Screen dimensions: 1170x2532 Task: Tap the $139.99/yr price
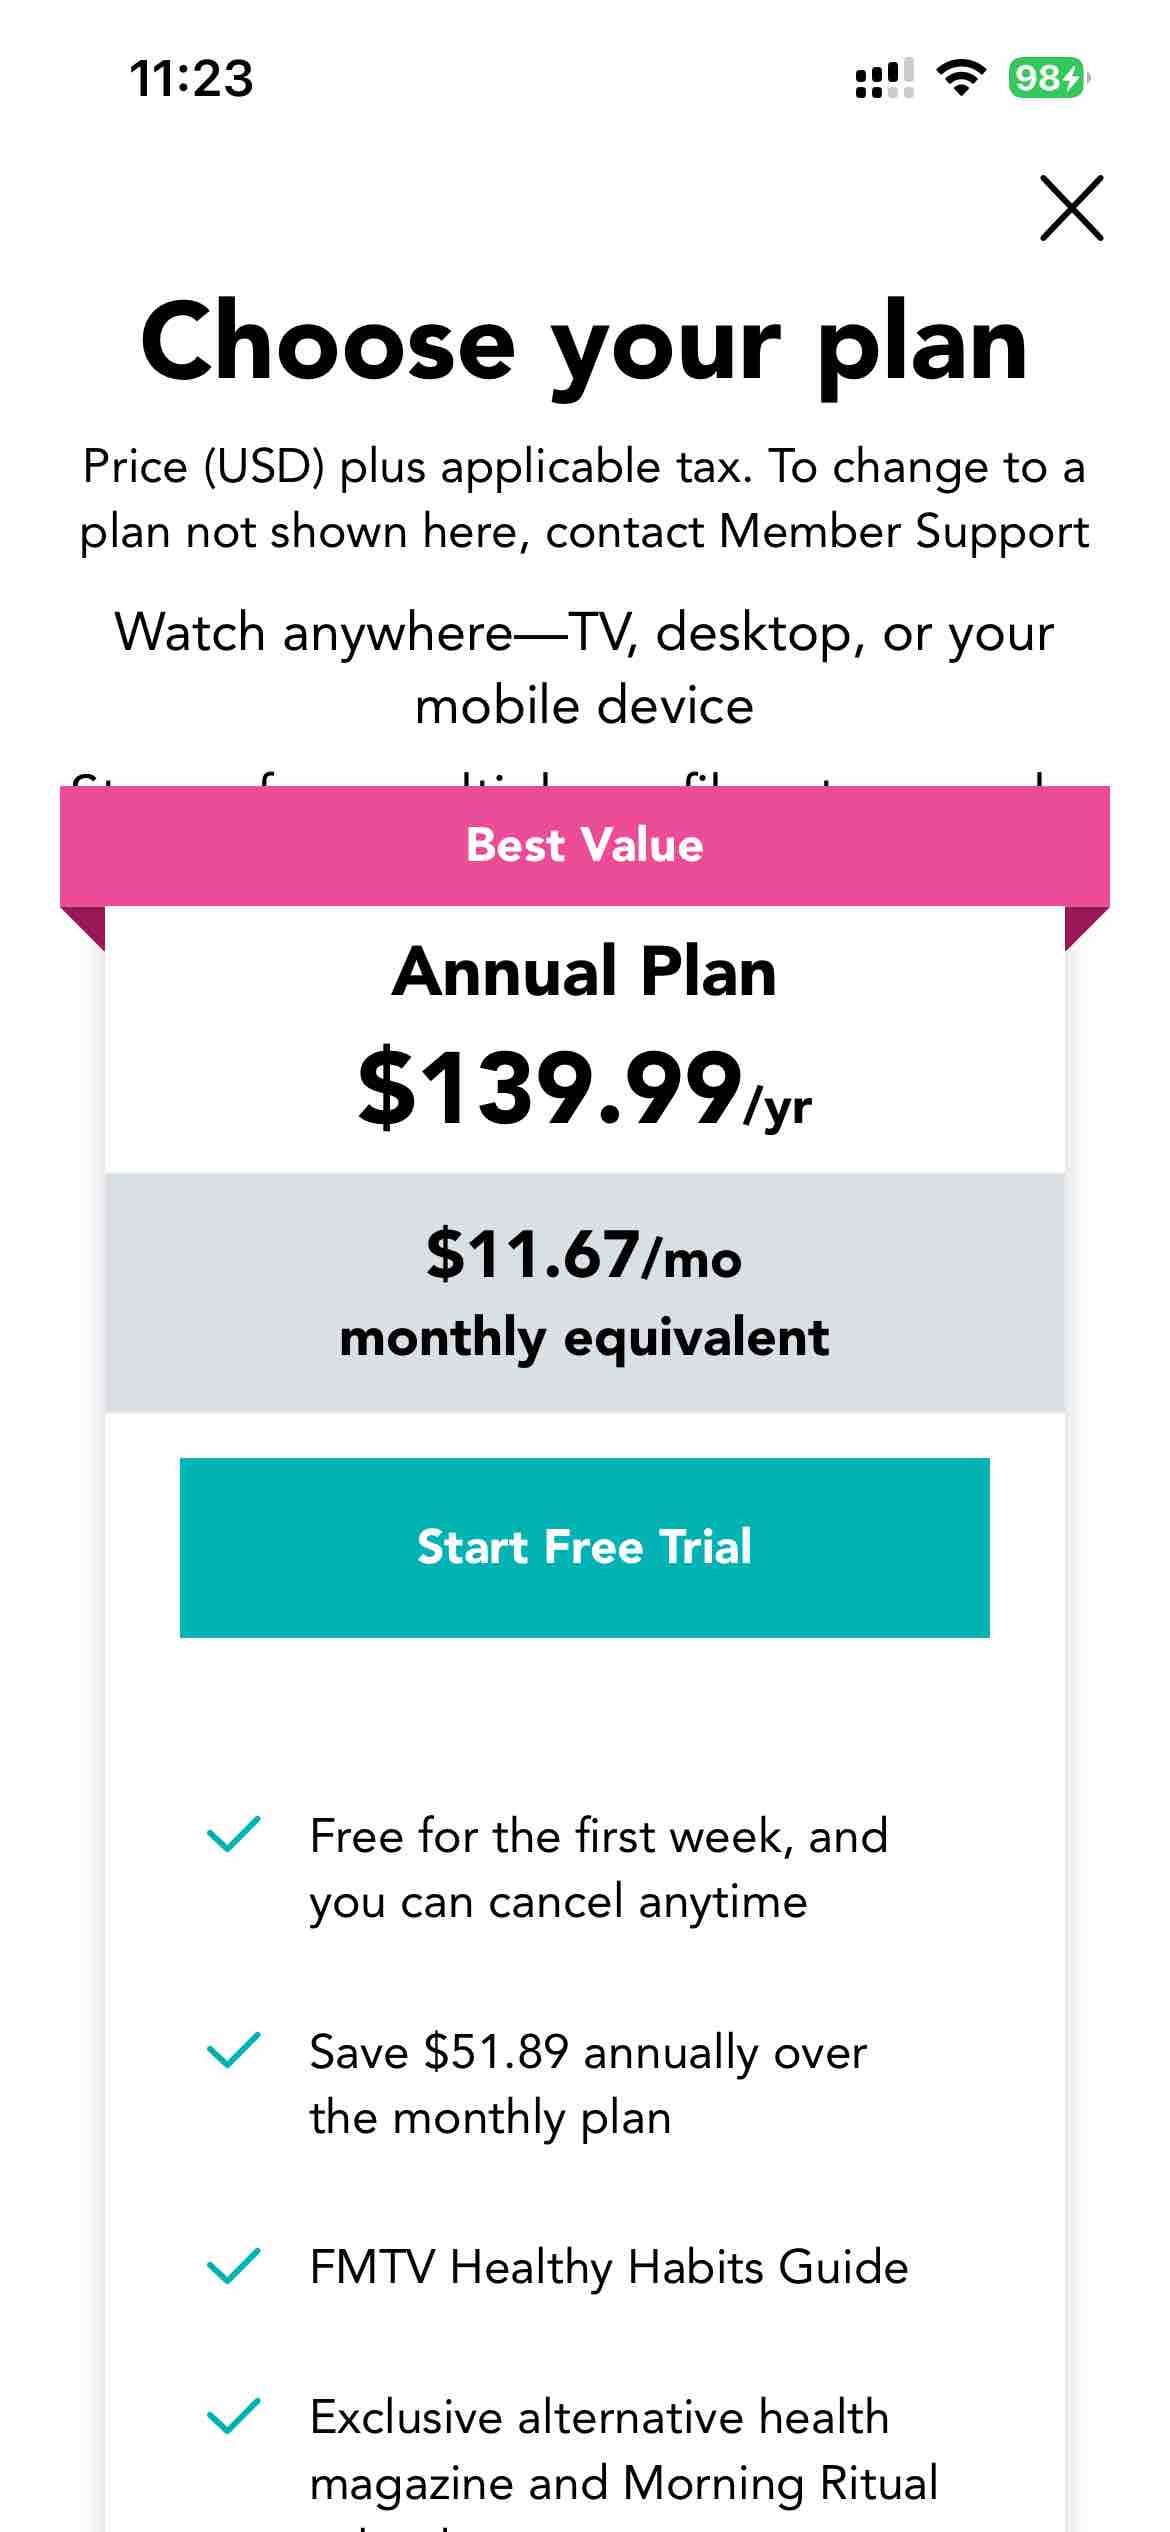pos(585,1088)
